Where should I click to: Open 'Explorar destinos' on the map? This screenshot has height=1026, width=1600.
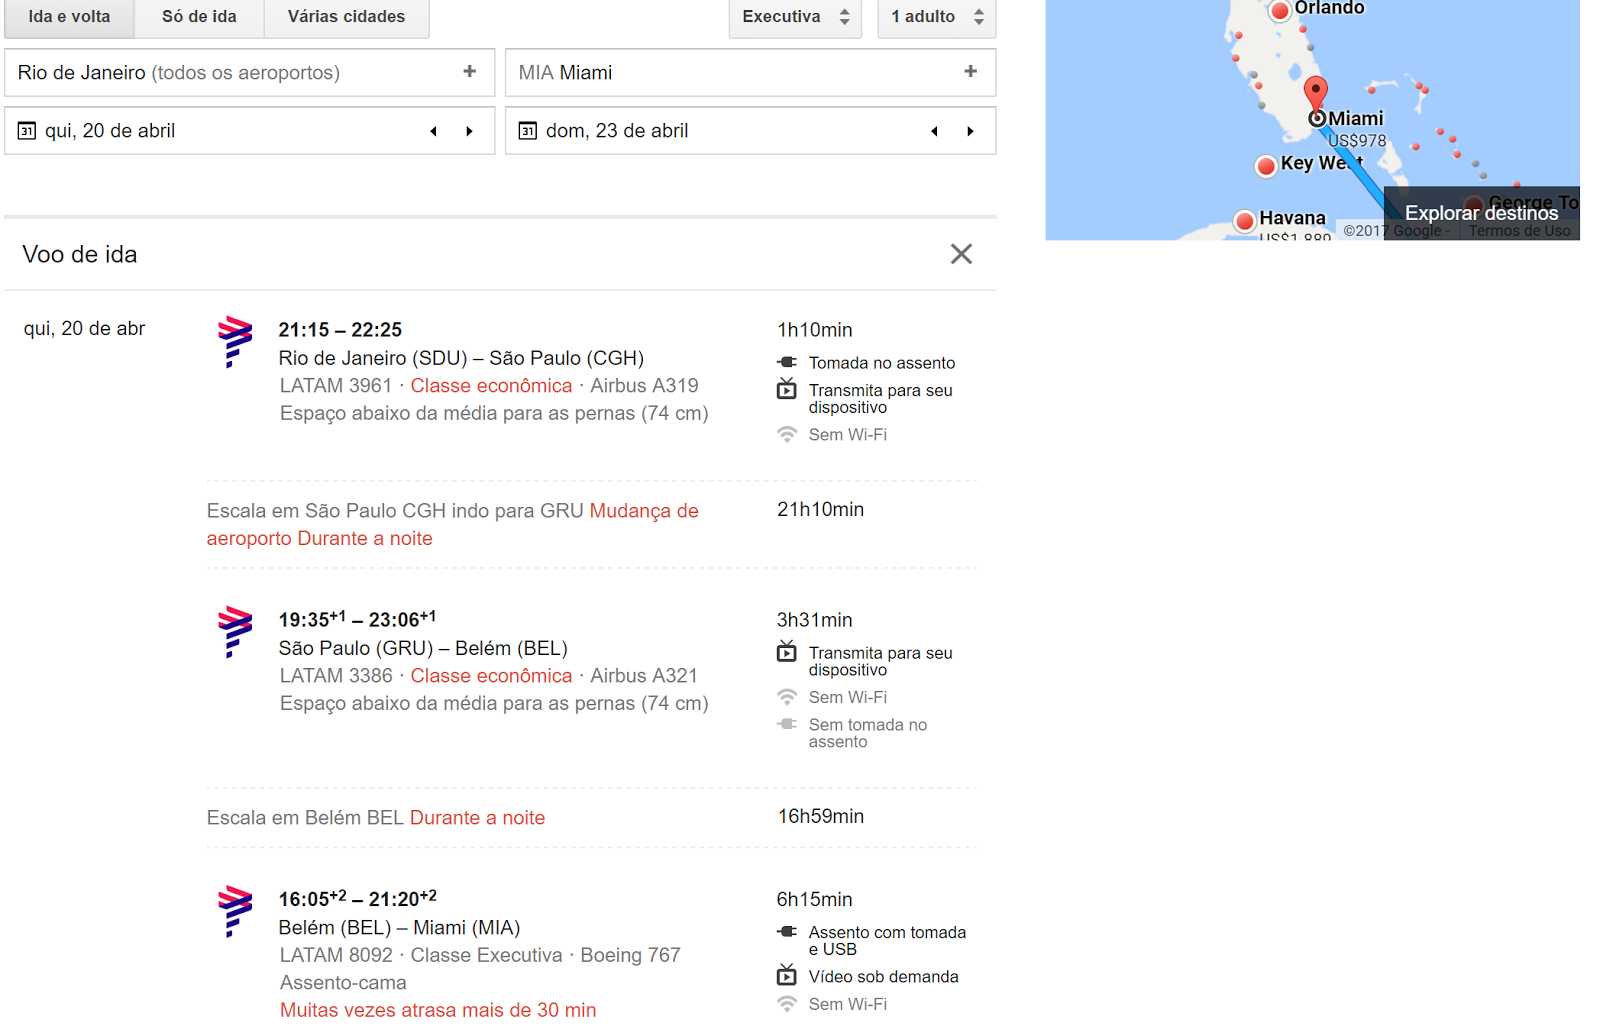(x=1481, y=213)
